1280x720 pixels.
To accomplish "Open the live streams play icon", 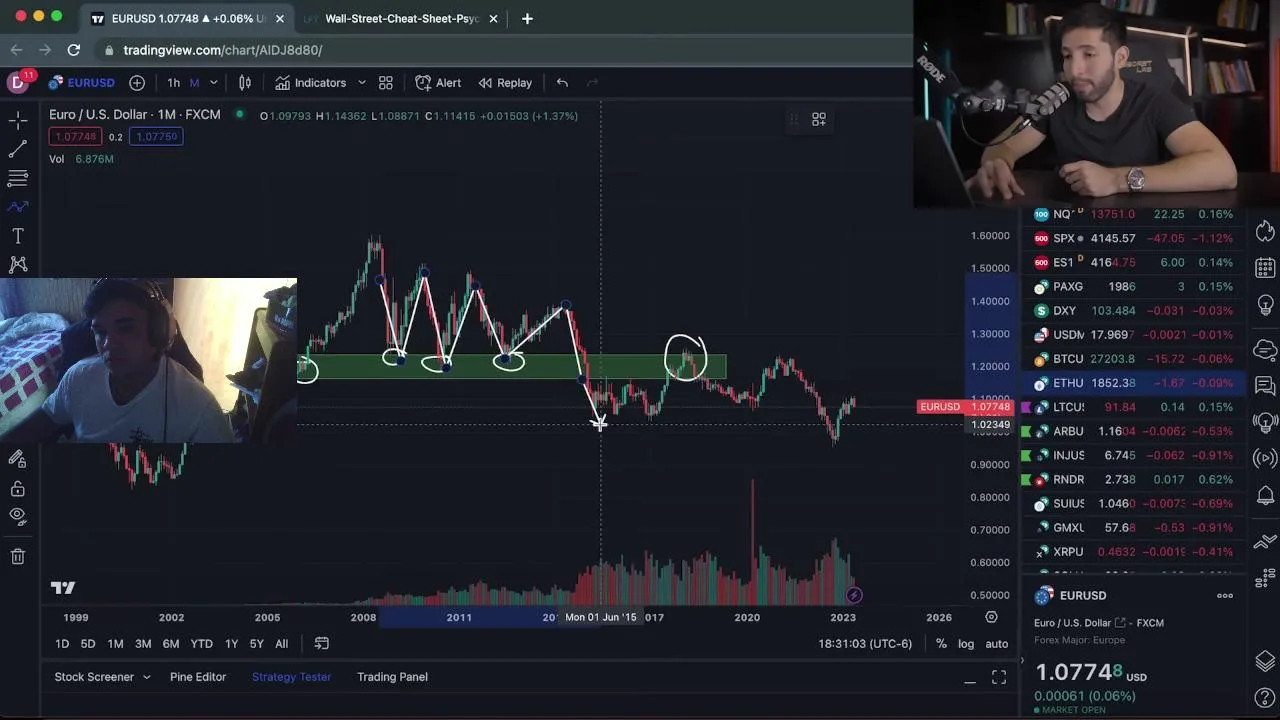I will point(1265,459).
